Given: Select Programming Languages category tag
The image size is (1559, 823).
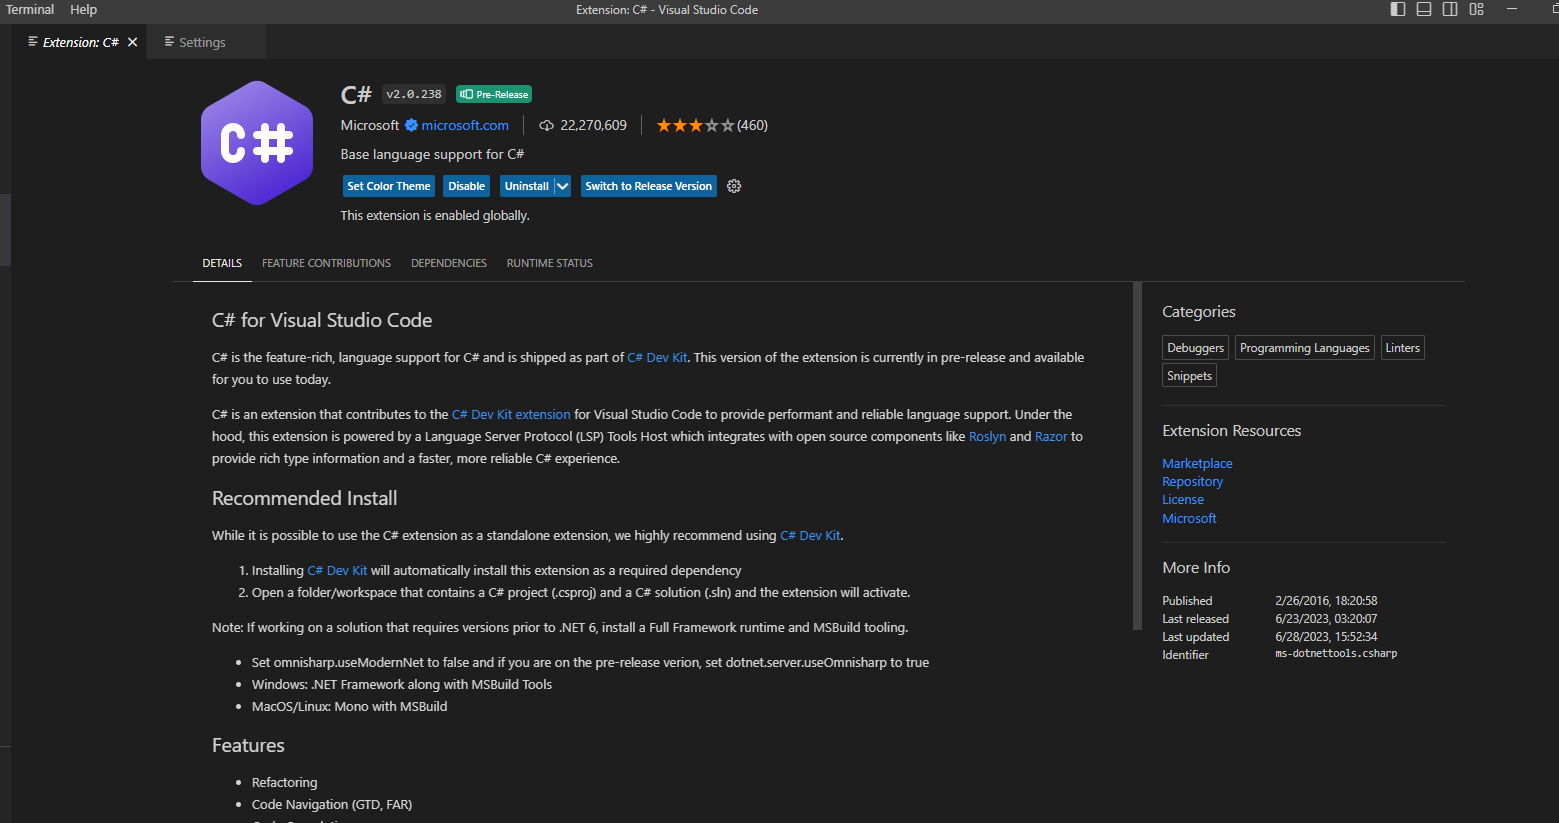Looking at the screenshot, I should coord(1304,348).
